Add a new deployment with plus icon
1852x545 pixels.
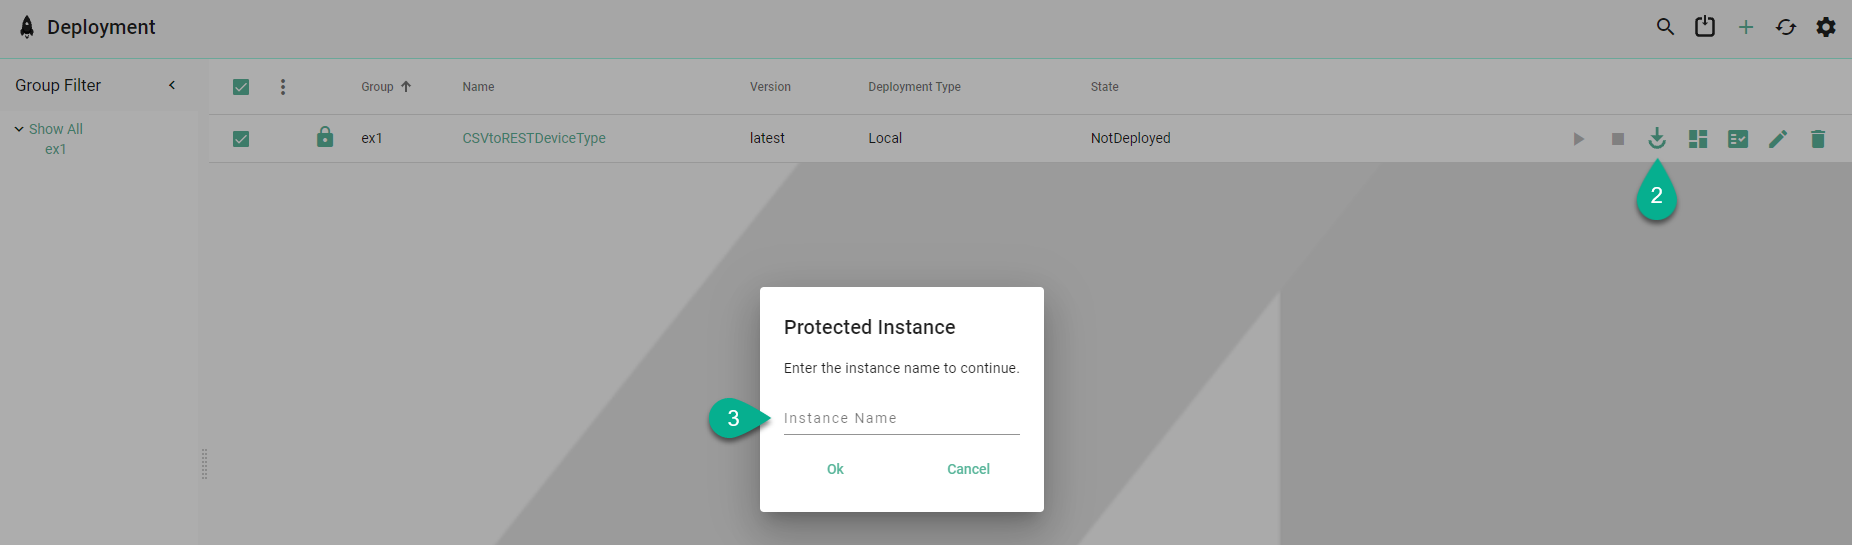[x=1746, y=27]
